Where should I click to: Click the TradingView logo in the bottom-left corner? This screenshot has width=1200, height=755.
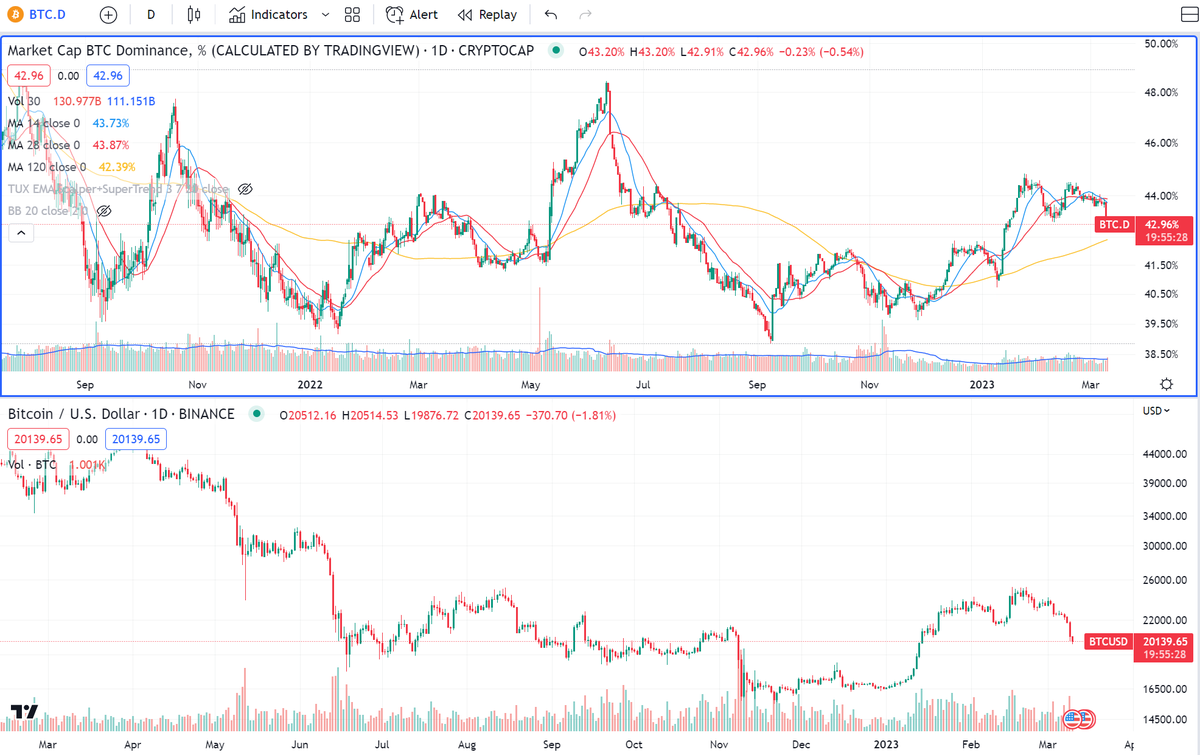pyautogui.click(x=25, y=712)
